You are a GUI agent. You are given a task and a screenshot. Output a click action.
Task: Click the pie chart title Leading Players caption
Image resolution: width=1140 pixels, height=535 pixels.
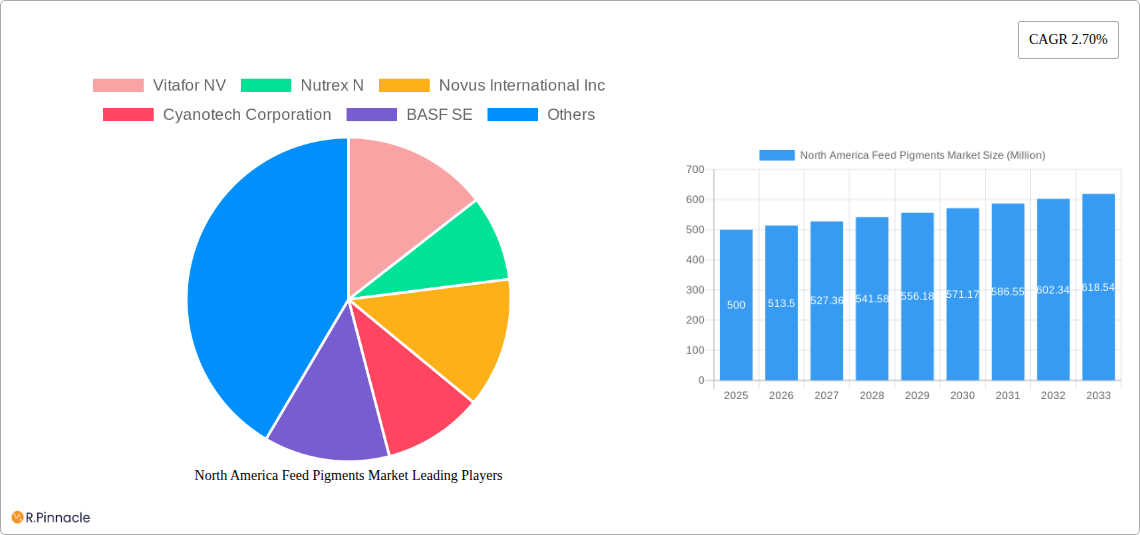[x=348, y=475]
